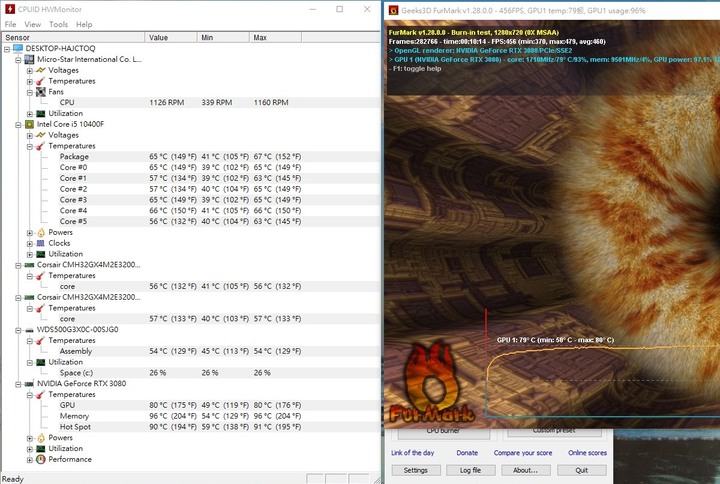This screenshot has width=720, height=484.
Task: Click the Powers flame icon under Intel Core i5
Action: pyautogui.click(x=41, y=232)
